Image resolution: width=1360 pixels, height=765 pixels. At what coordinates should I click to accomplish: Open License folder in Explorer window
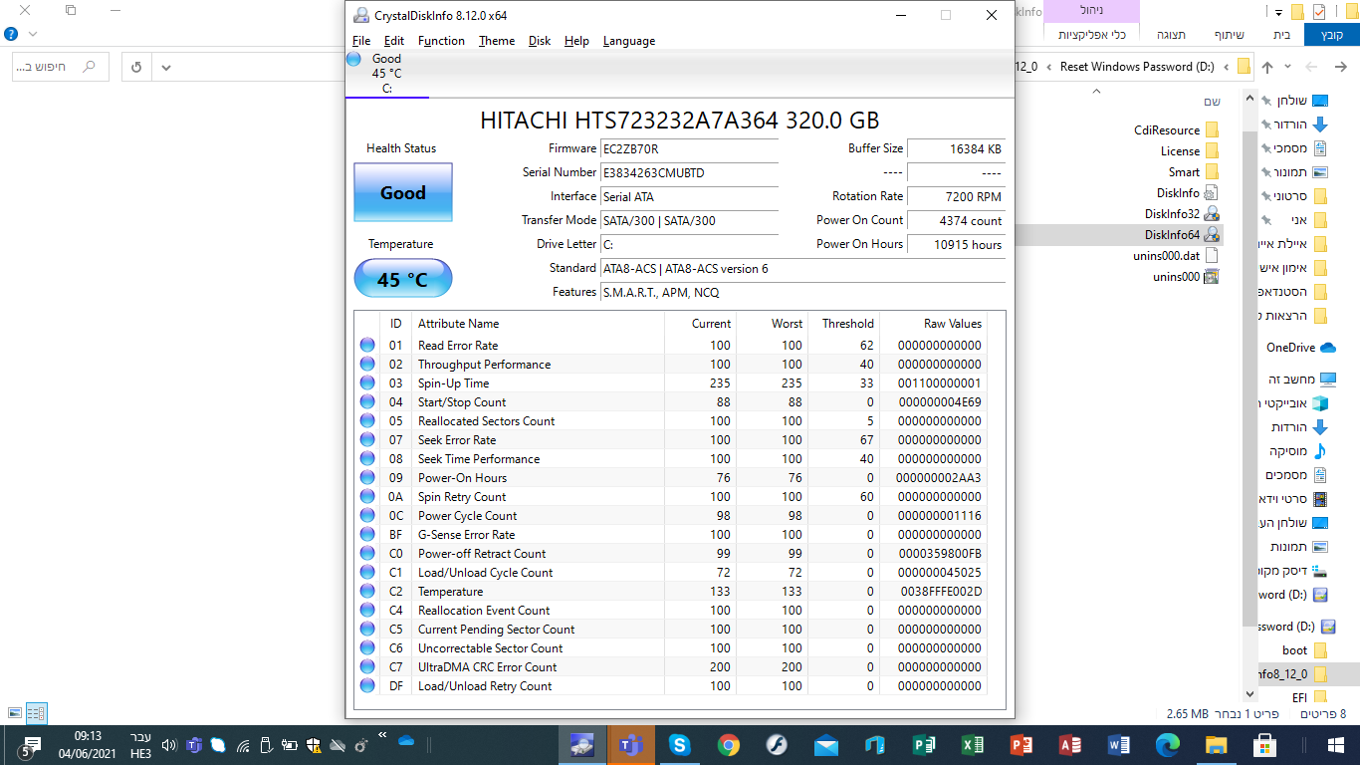[x=1189, y=151]
